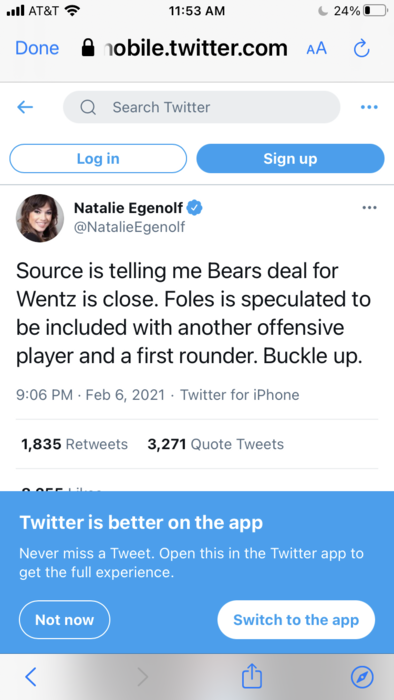Tap the Safari forward chevron icon
The width and height of the screenshot is (394, 700).
point(142,677)
